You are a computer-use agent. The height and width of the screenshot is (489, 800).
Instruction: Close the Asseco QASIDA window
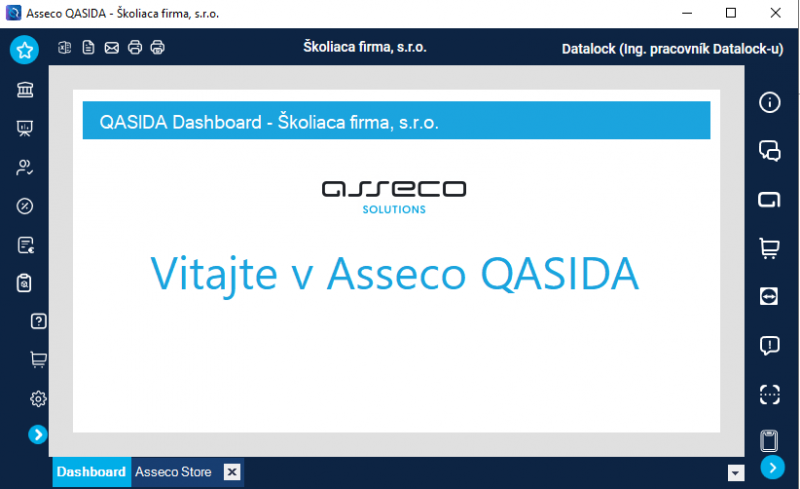[x=776, y=13]
